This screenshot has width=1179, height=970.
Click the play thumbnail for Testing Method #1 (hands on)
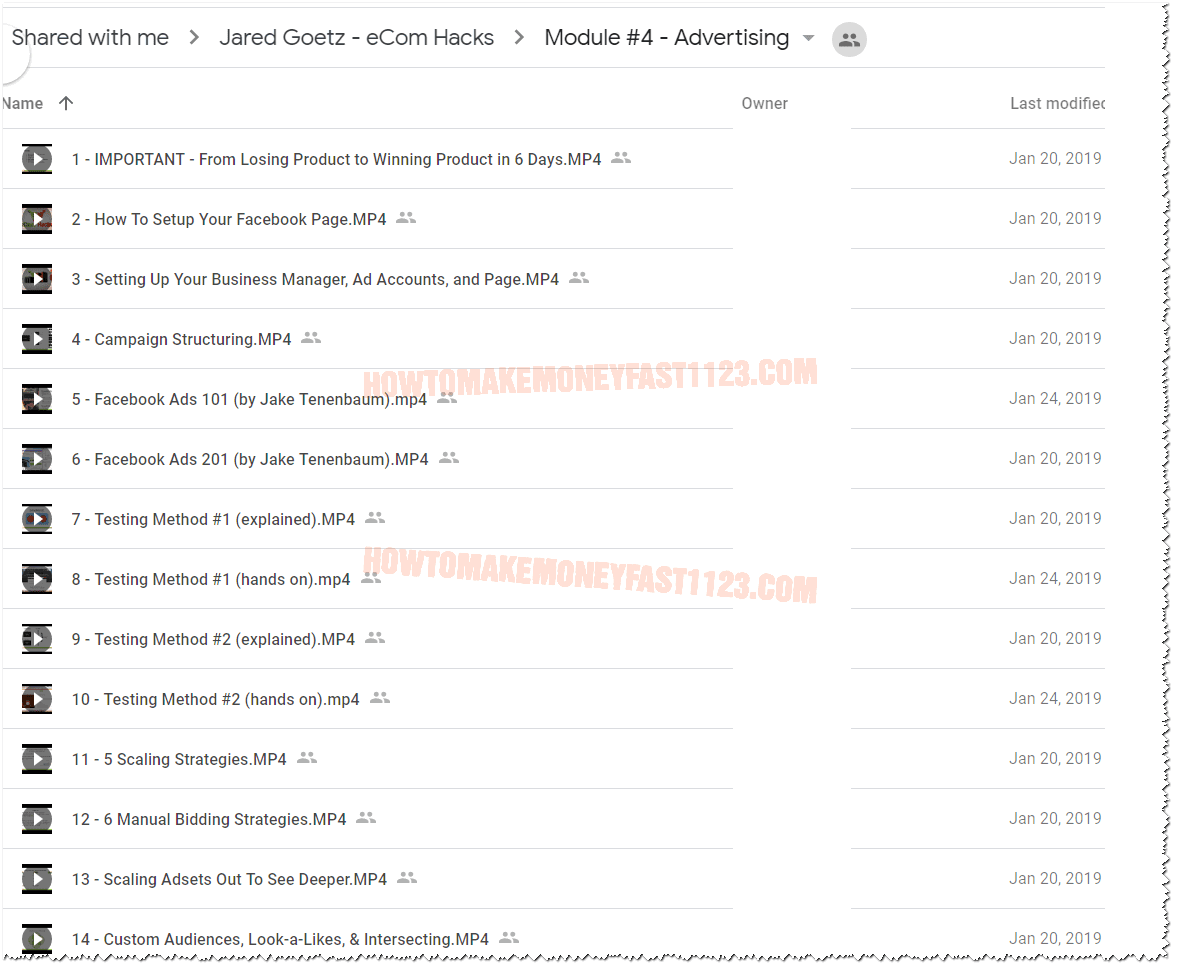(x=37, y=579)
